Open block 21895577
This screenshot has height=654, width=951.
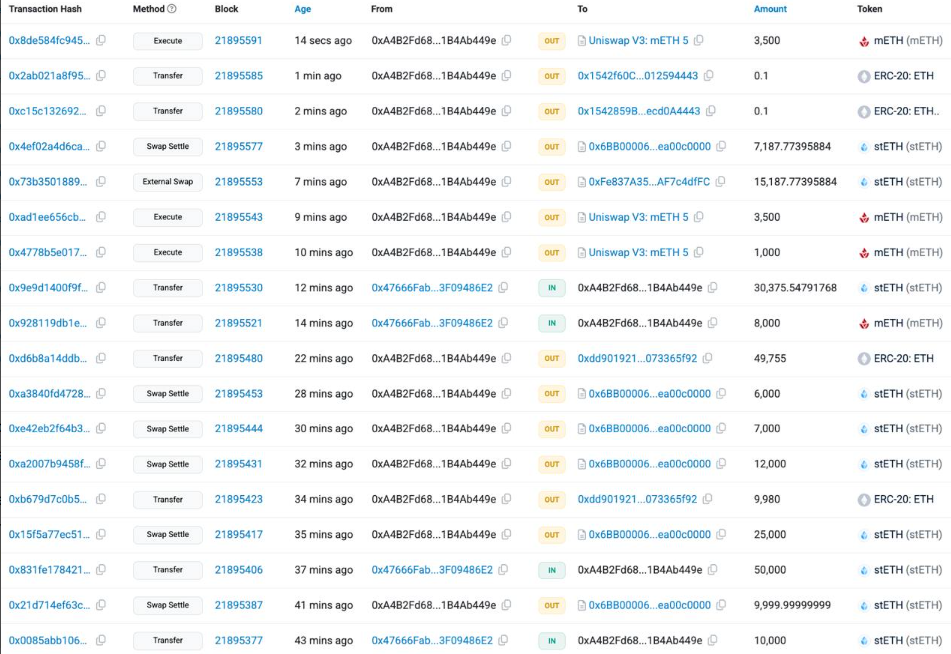[x=238, y=146]
